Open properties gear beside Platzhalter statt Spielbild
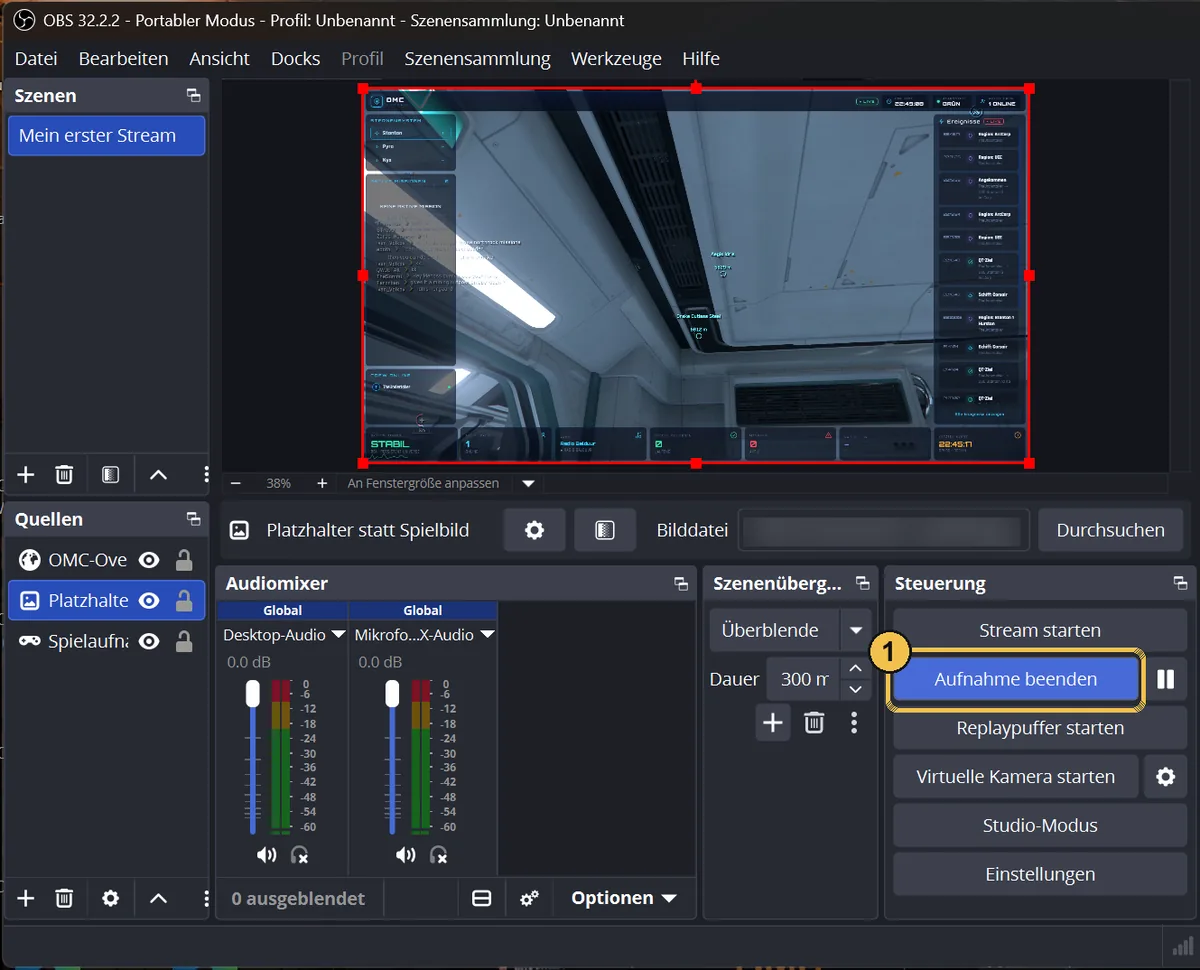Image resolution: width=1200 pixels, height=970 pixels. (535, 530)
